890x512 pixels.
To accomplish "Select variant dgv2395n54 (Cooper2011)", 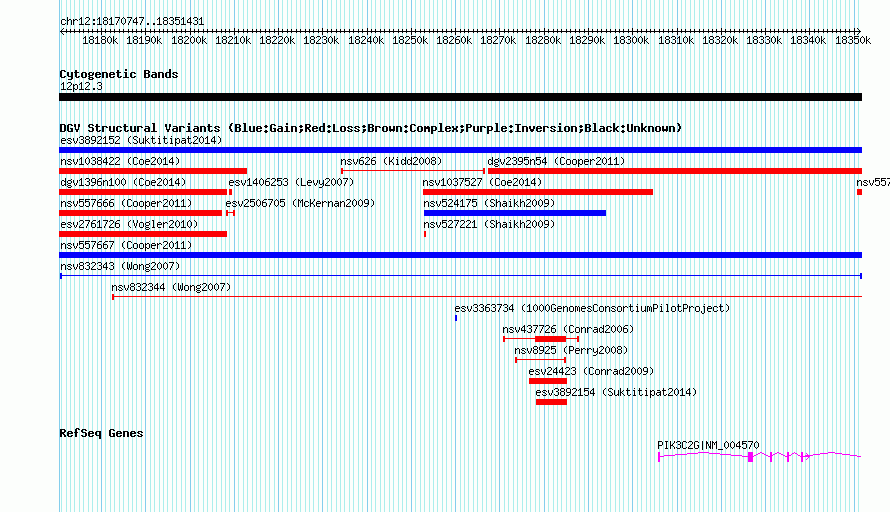I will [556, 161].
